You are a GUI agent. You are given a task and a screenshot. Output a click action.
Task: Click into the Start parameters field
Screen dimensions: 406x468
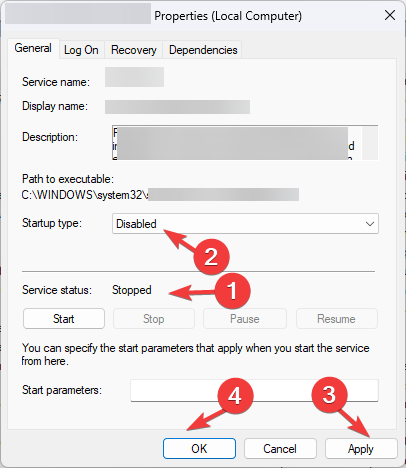[254, 390]
